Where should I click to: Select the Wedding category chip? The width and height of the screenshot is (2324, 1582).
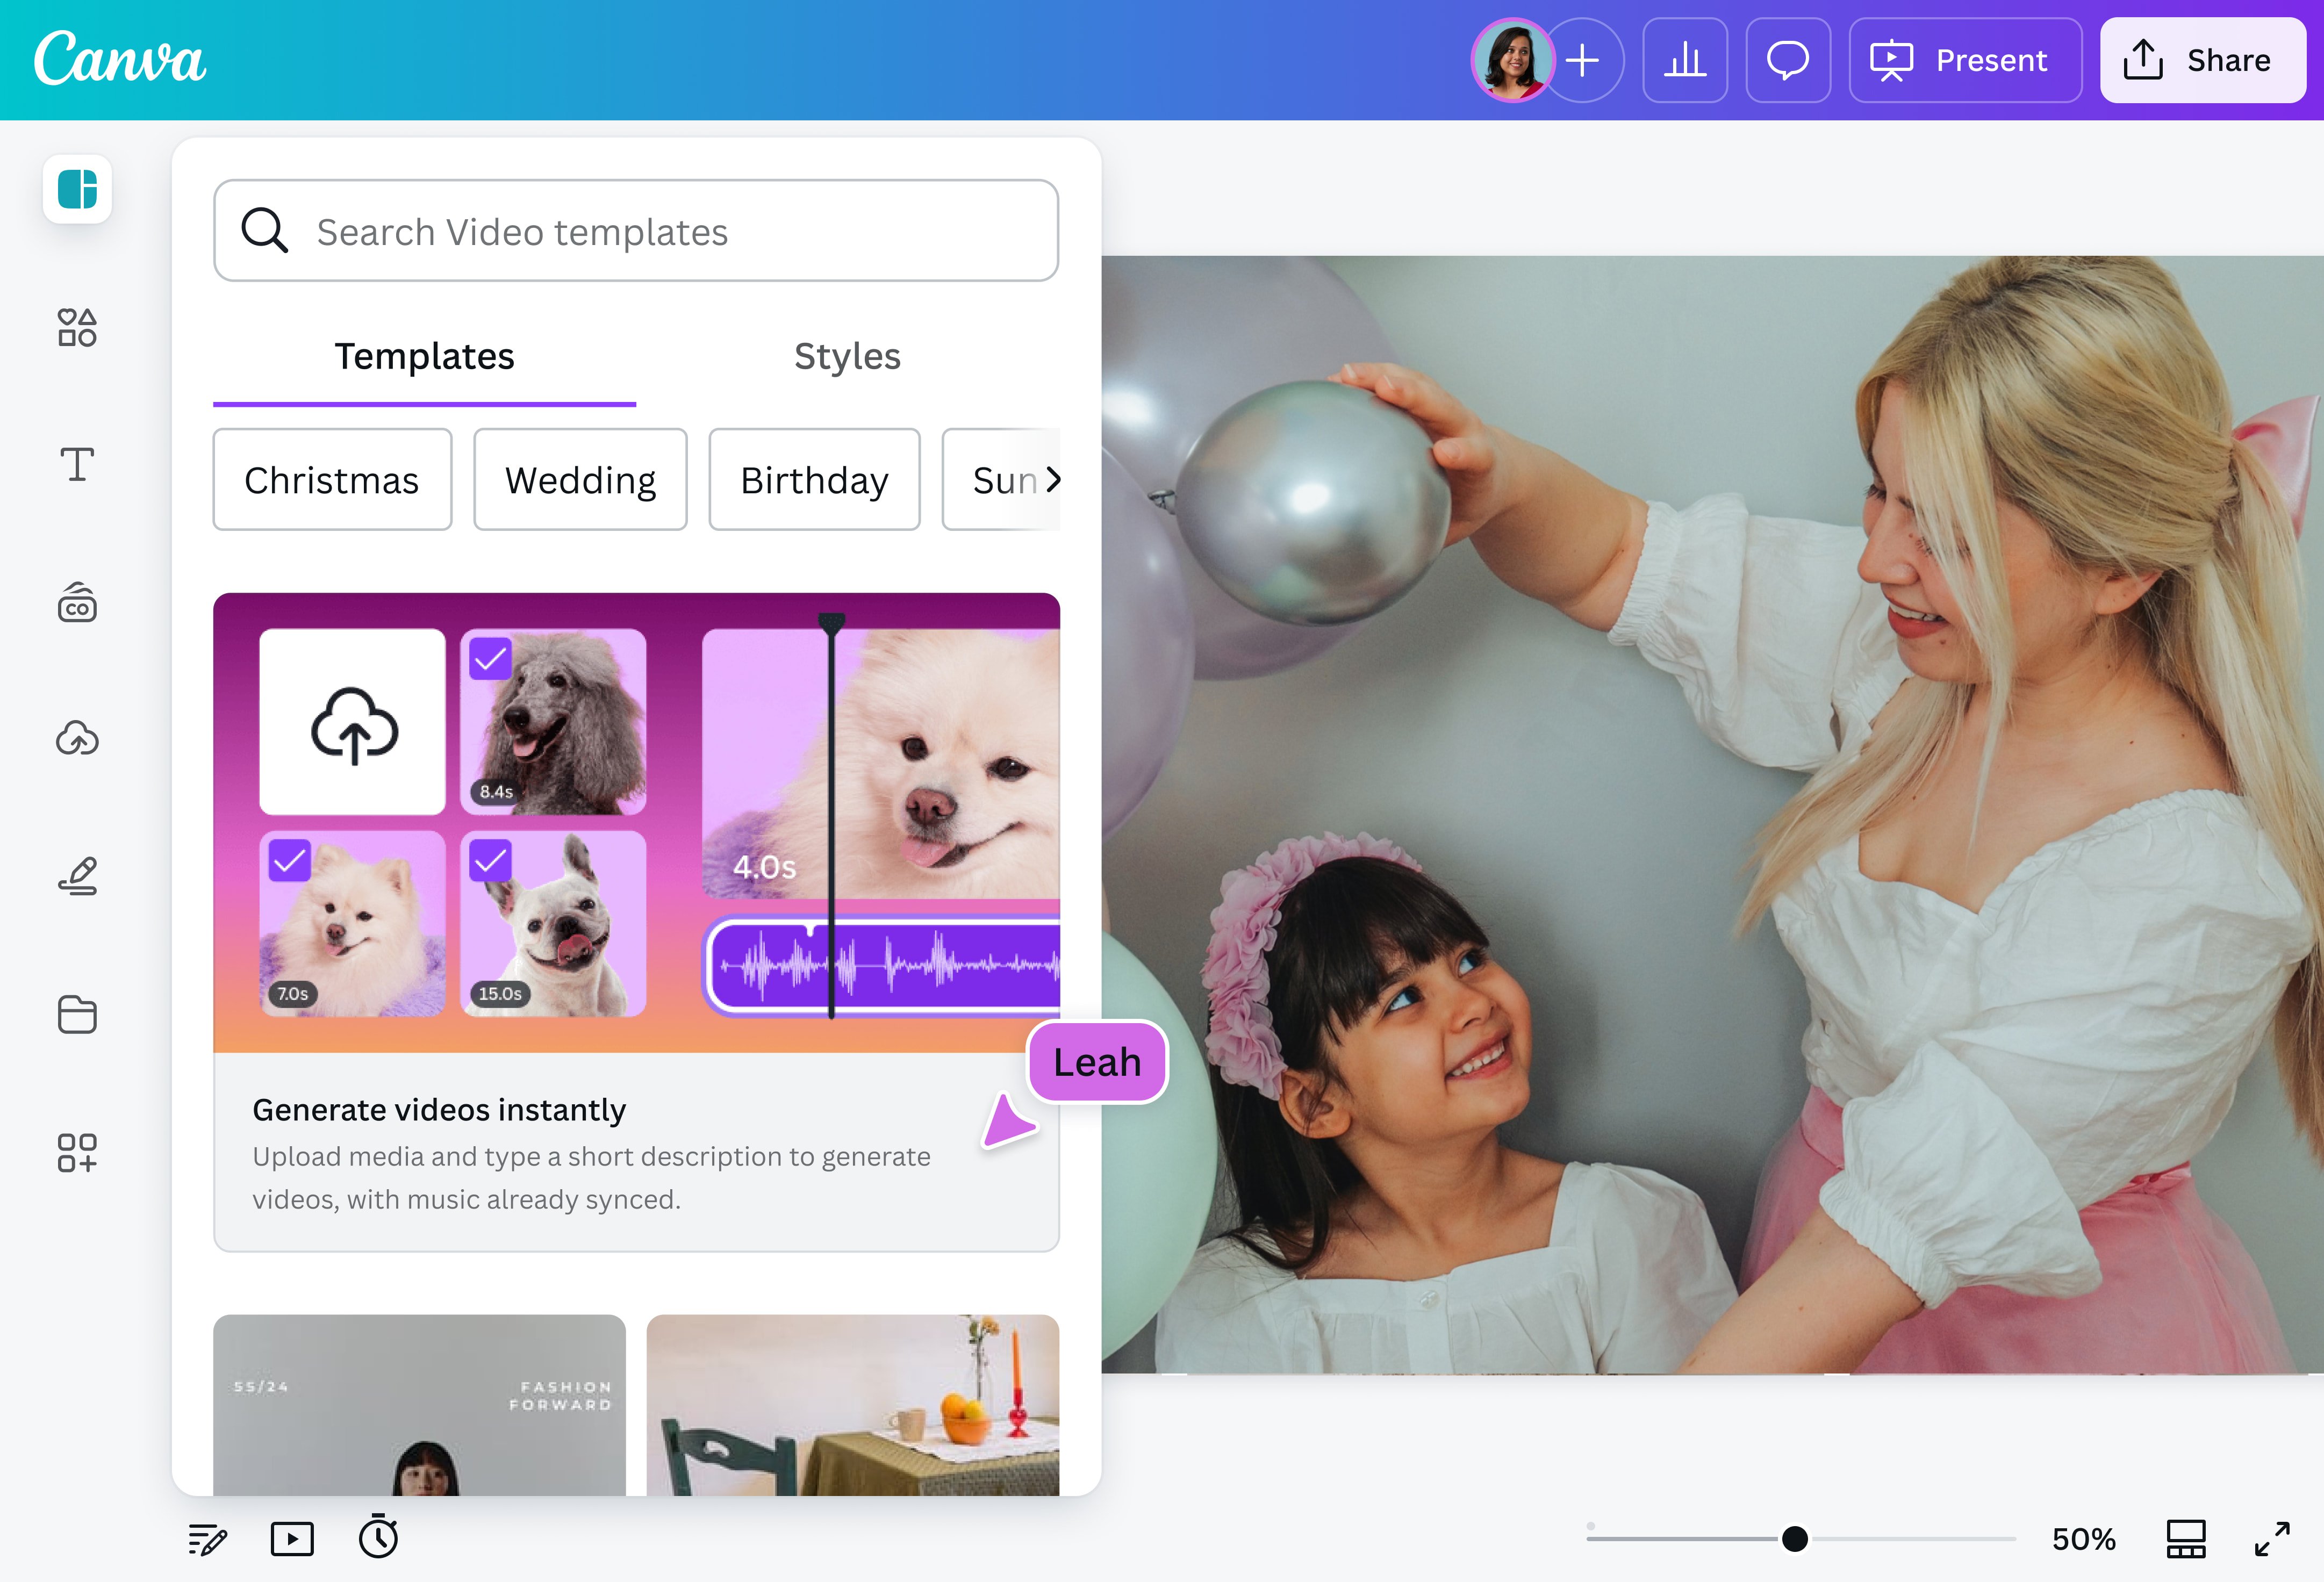pos(580,480)
